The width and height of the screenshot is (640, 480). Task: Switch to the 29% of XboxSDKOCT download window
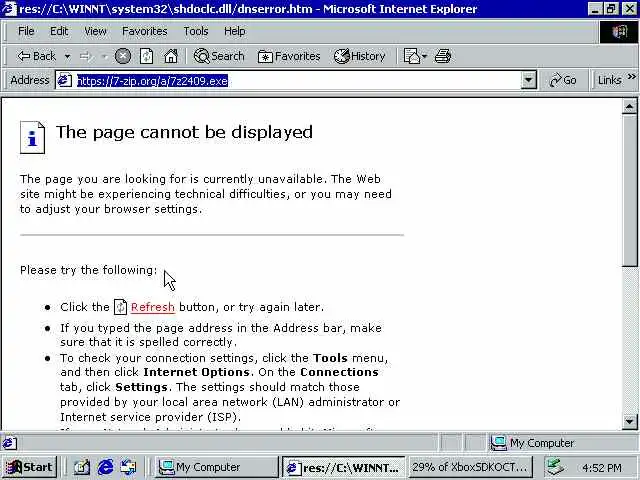pos(470,467)
